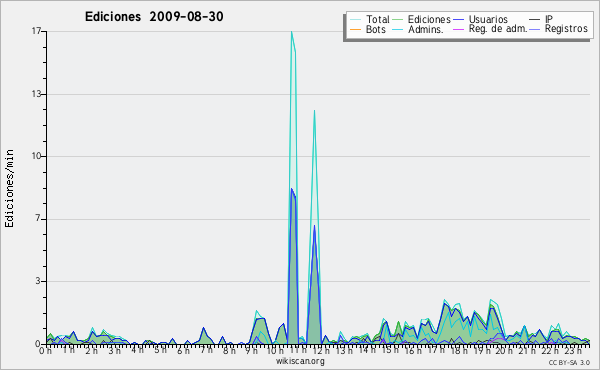
Task: Click the Reg. de adm. magenta legend line
Action: pos(458,29)
